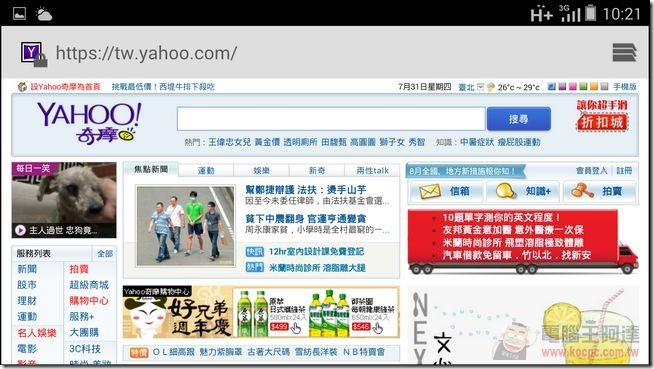Click the 搜尋 search button
The height and width of the screenshot is (369, 654).
click(518, 119)
